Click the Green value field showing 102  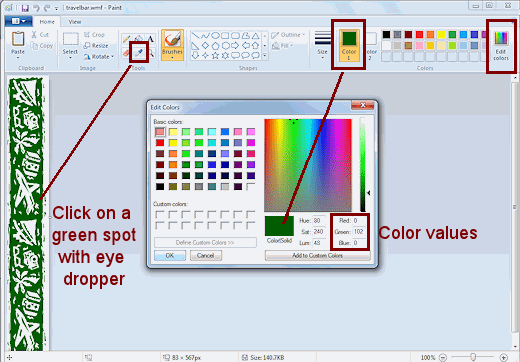click(x=359, y=232)
